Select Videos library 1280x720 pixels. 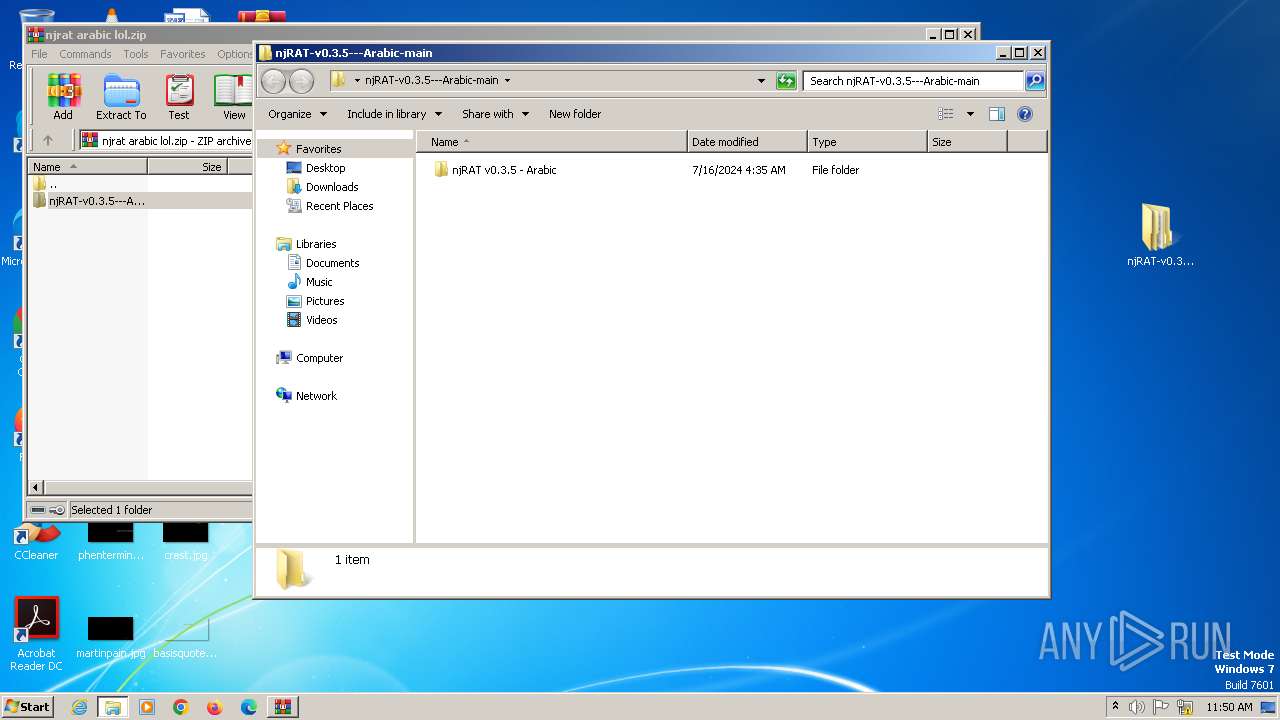[321, 320]
